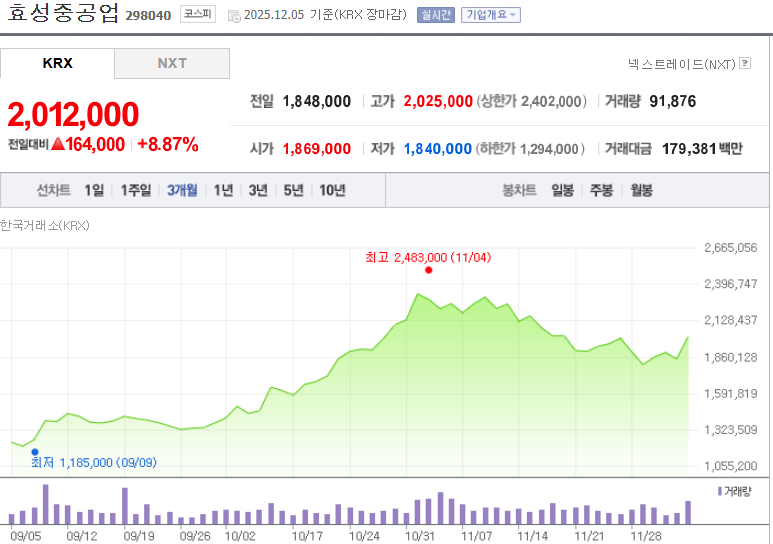Select the 10년 line chart period
773x544 pixels.
332,190
